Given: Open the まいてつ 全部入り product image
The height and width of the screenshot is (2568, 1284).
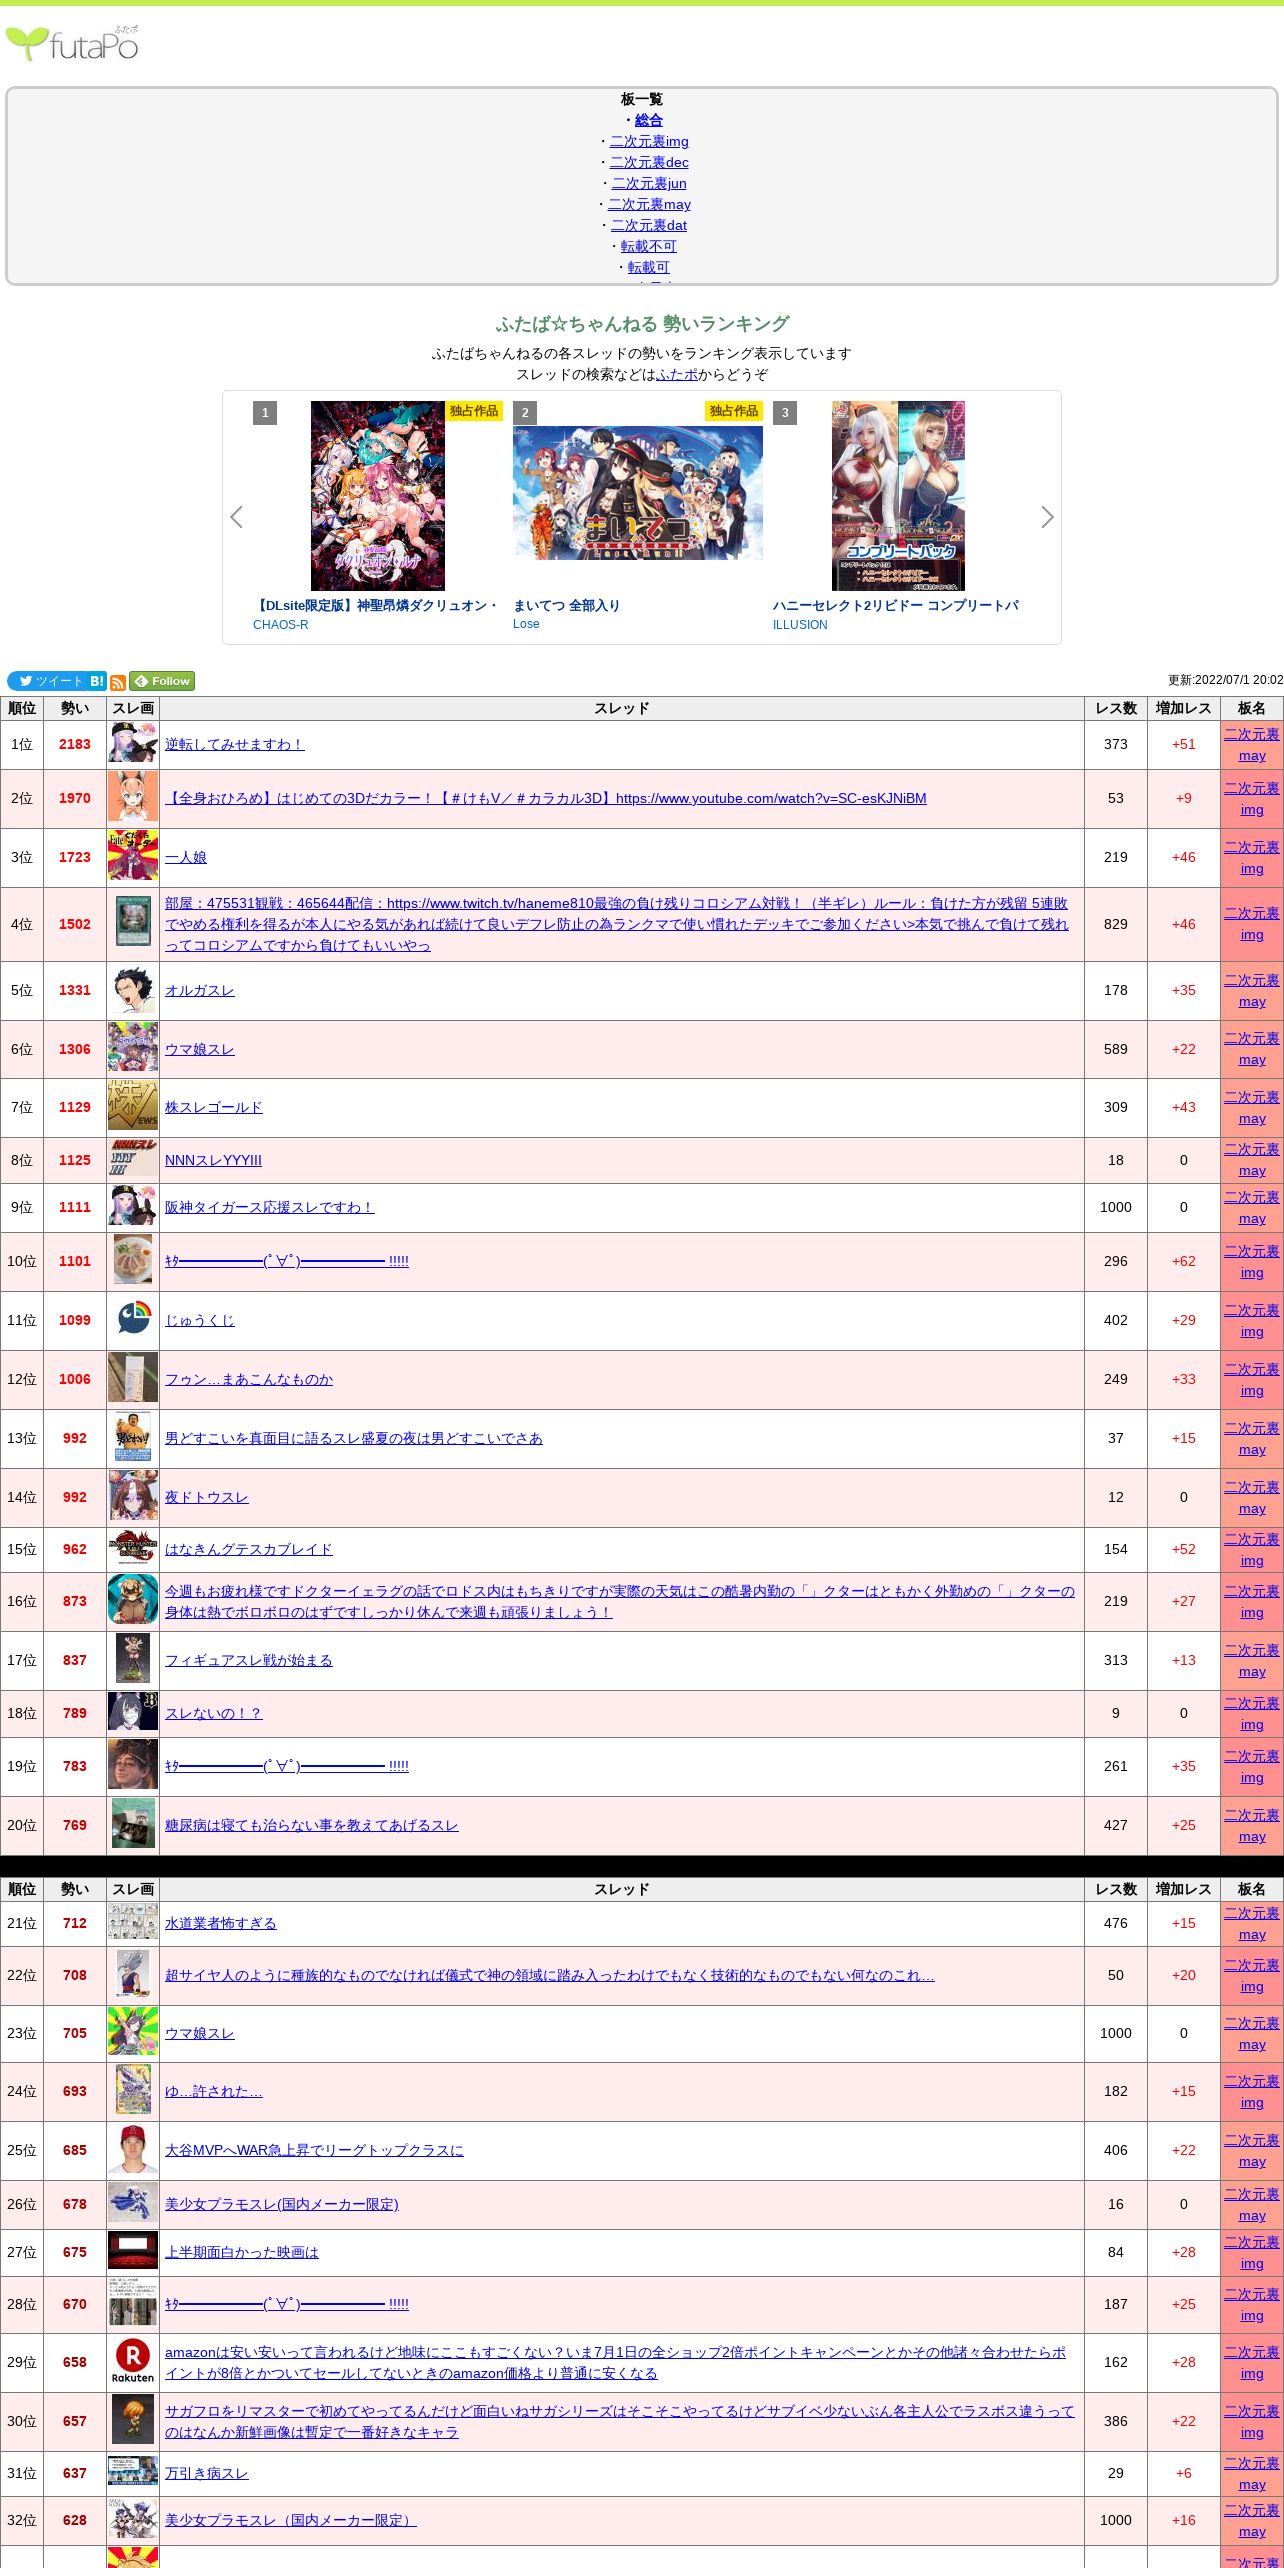Looking at the screenshot, I should click(638, 493).
